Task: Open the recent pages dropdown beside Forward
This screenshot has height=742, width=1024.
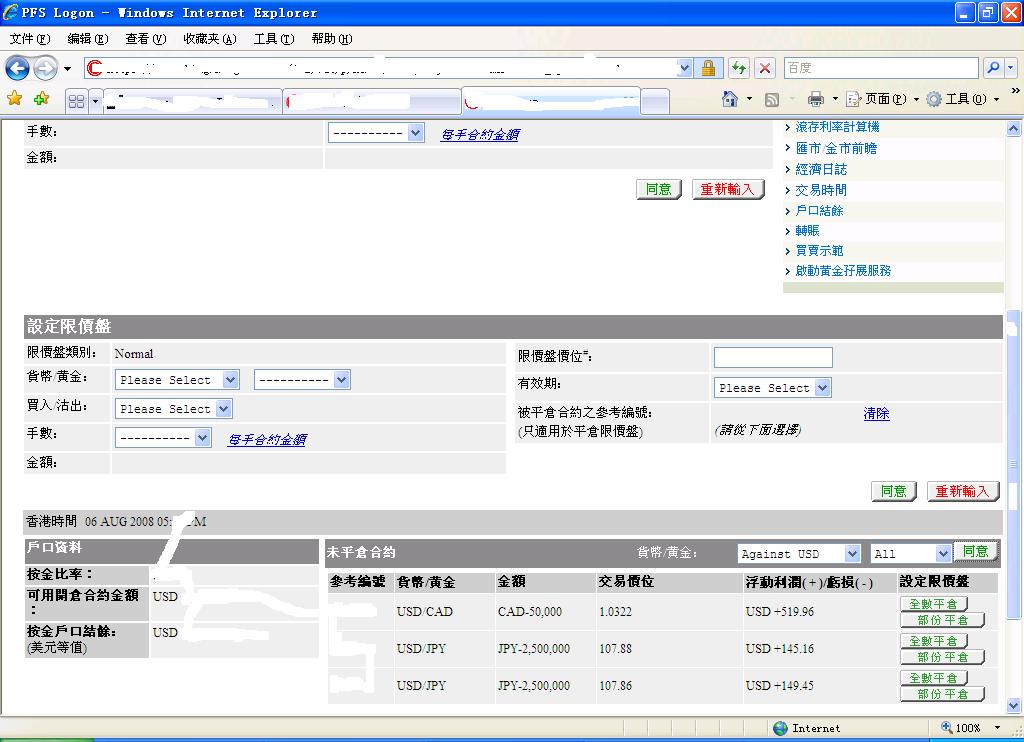Action: (x=67, y=68)
